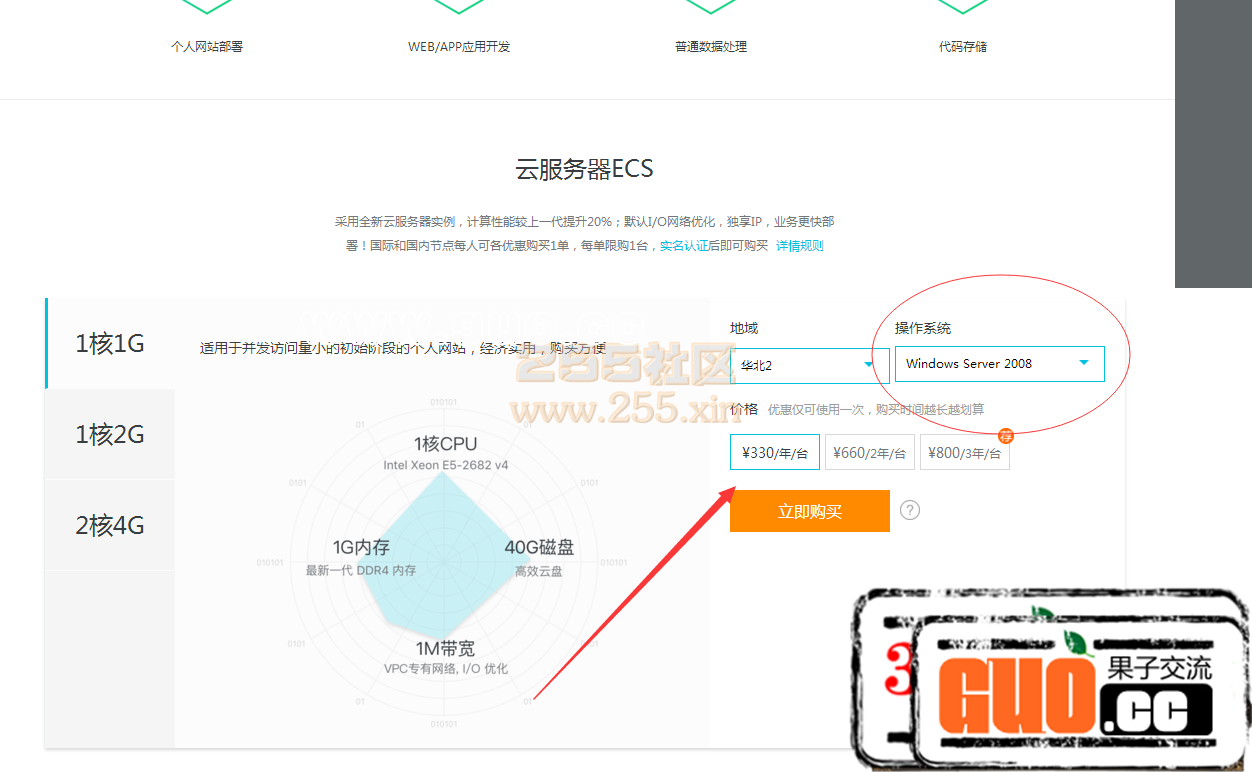This screenshot has height=772, width=1252.
Task: Click the WEB/APP应用开发 hexagon icon
Action: click(x=459, y=5)
